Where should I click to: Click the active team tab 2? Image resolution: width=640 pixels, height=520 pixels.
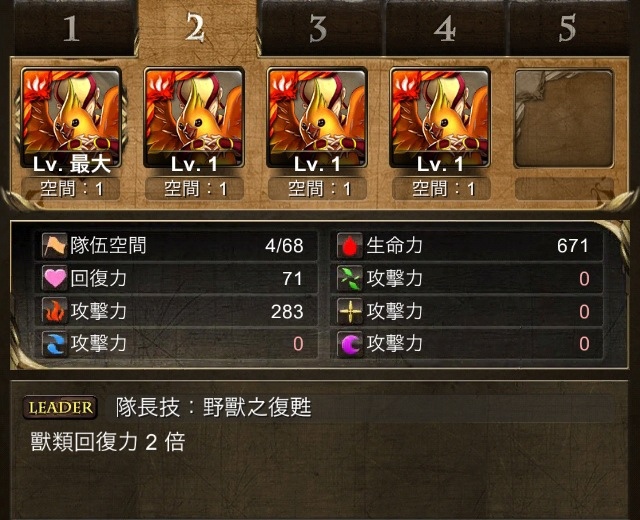197,28
